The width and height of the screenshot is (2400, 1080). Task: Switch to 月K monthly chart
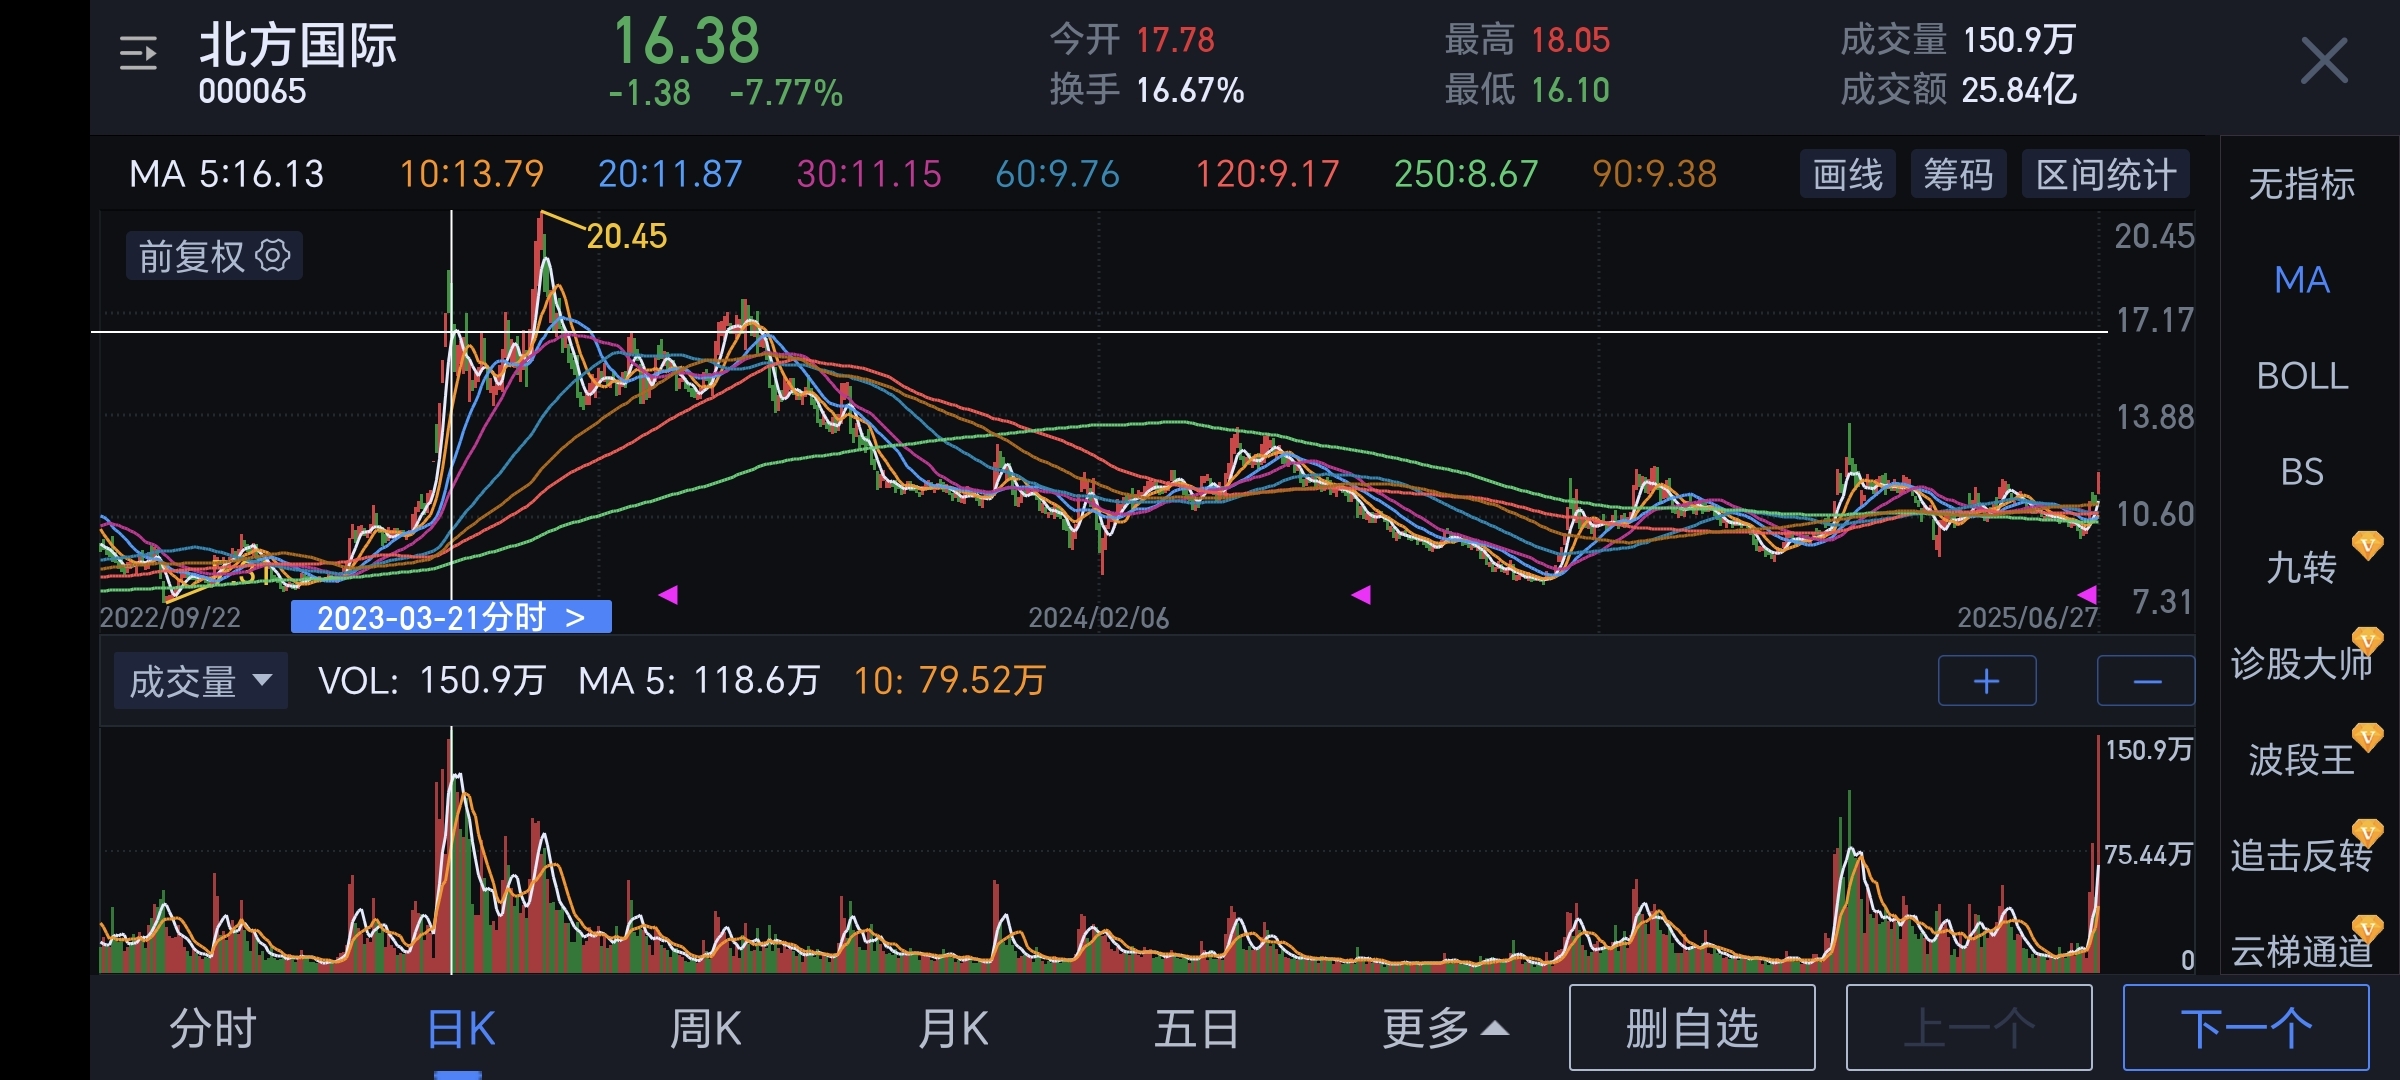pyautogui.click(x=953, y=1028)
